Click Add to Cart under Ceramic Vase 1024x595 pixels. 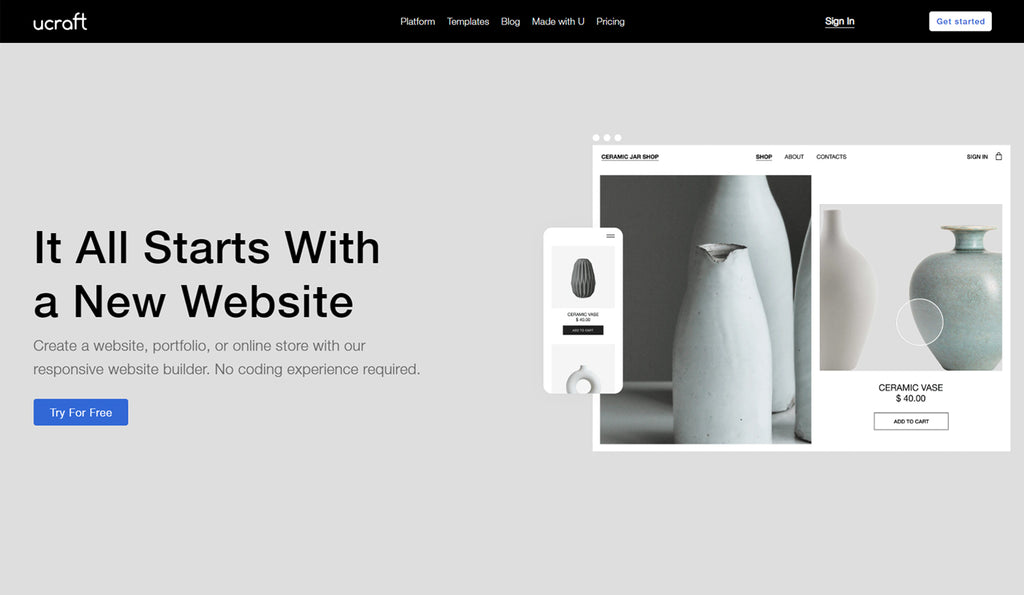[x=911, y=421]
